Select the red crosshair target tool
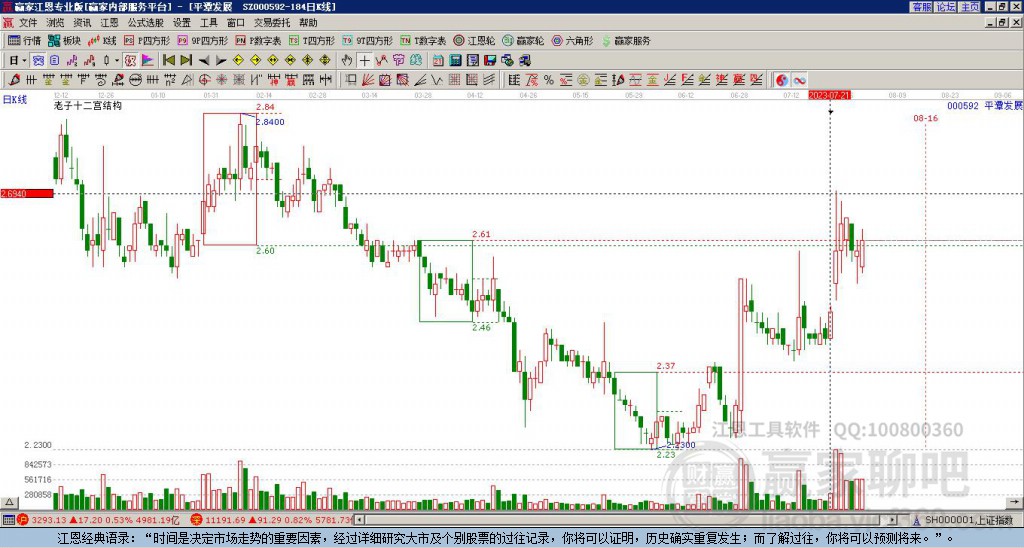 pos(204,80)
